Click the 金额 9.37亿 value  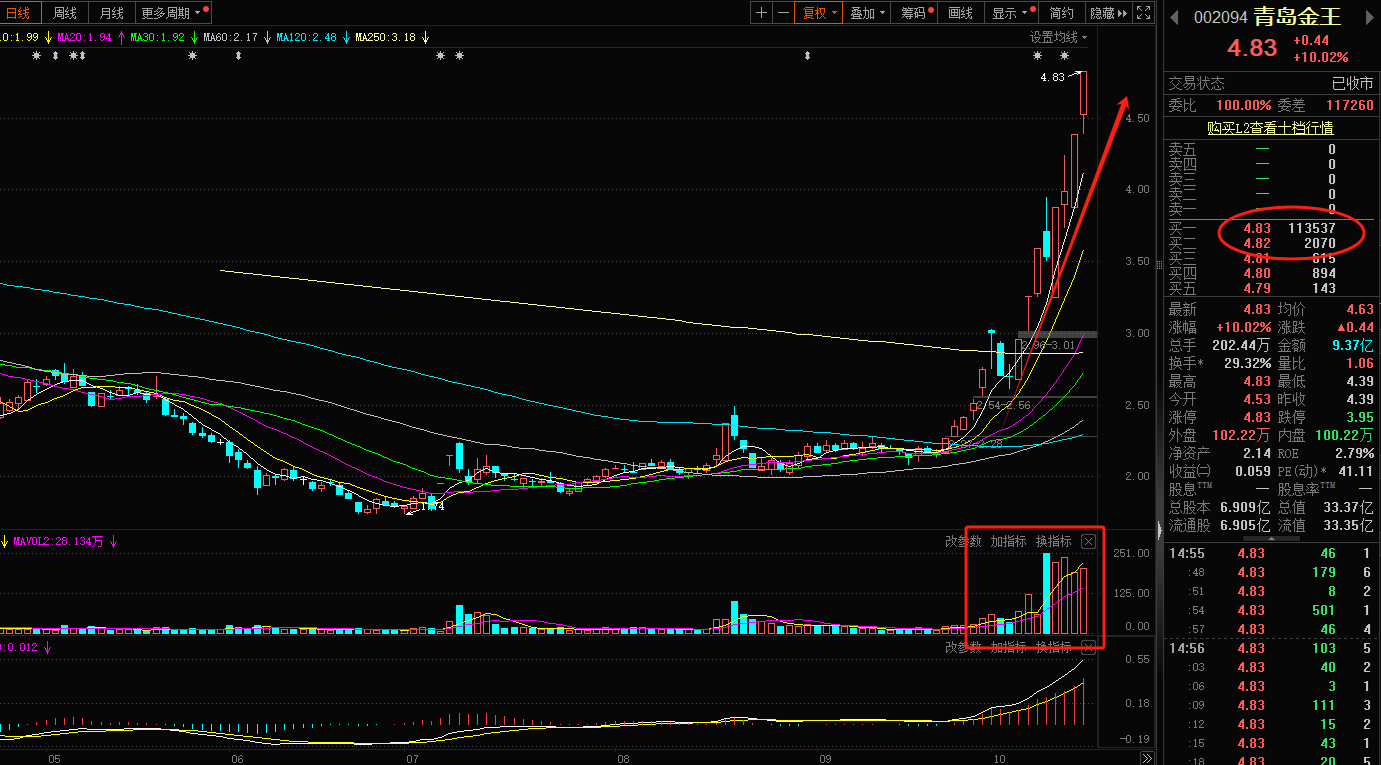[x=1353, y=346]
